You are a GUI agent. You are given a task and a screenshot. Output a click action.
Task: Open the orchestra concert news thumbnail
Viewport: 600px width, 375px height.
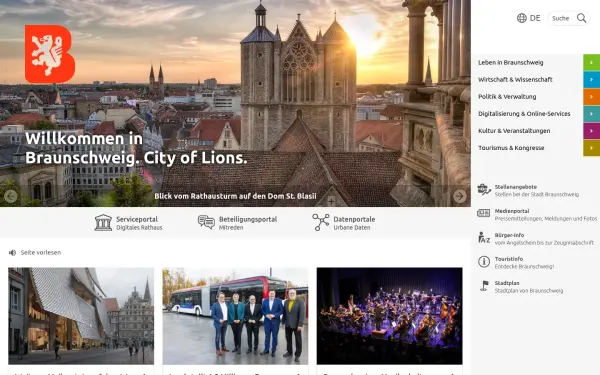tap(390, 316)
